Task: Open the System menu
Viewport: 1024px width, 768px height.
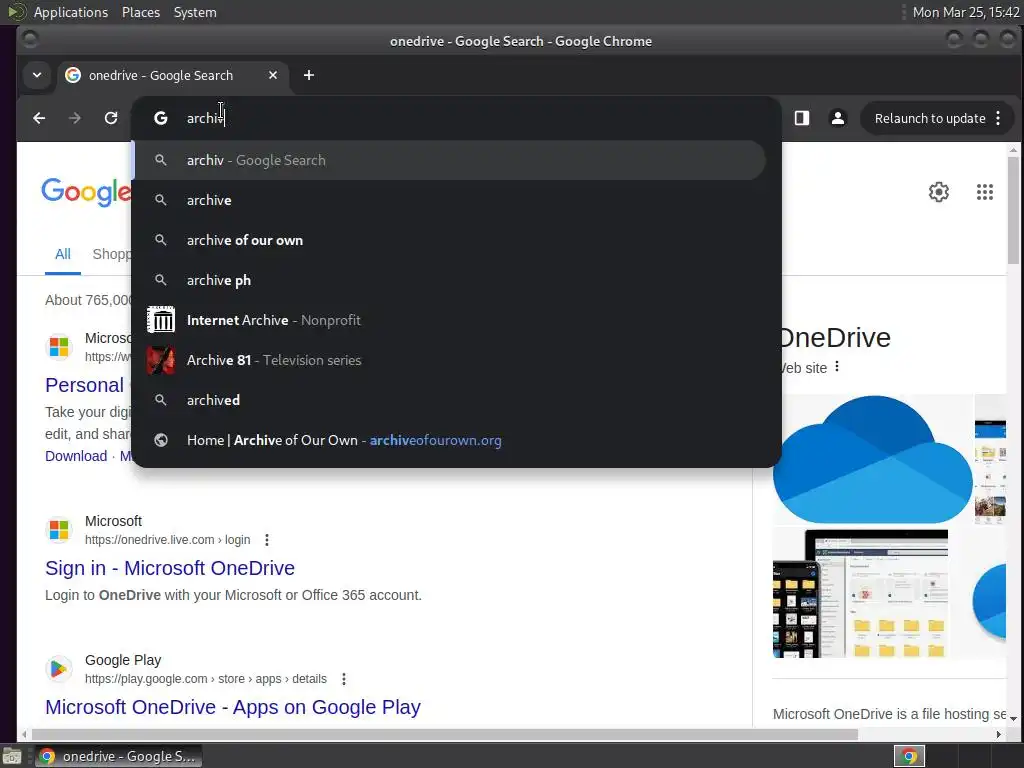Action: click(195, 12)
